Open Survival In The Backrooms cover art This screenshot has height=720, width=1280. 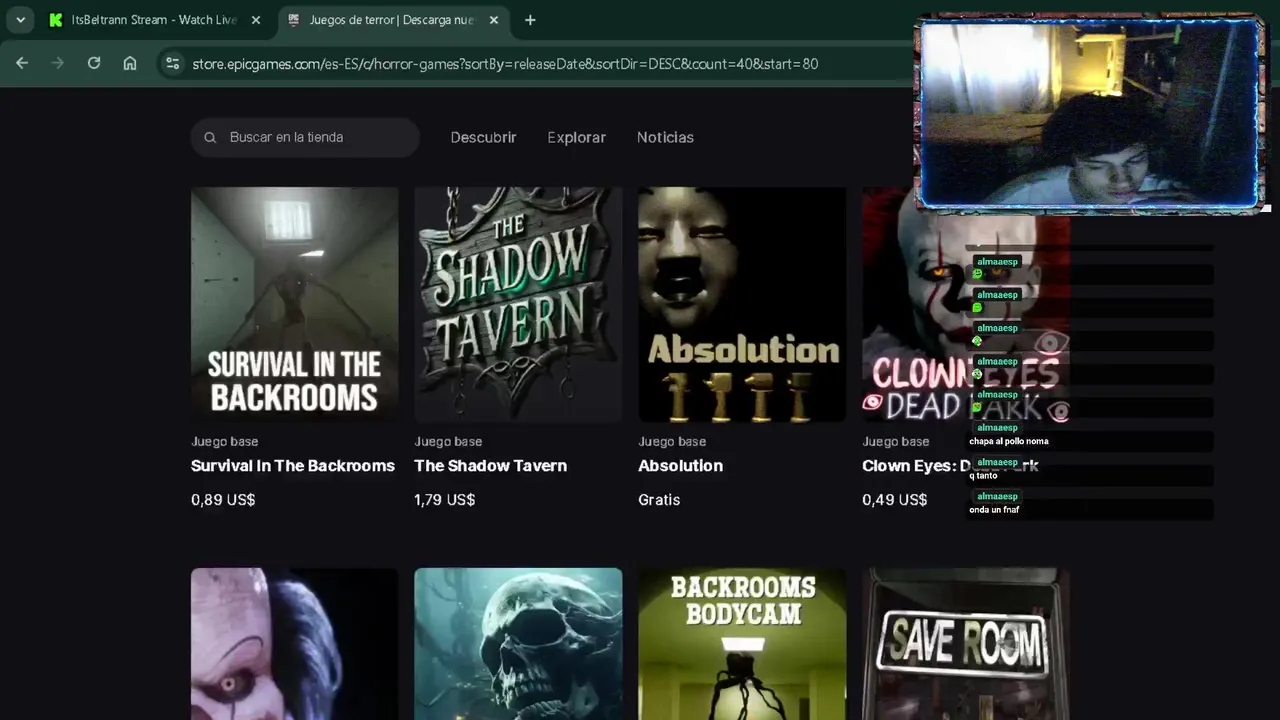(x=295, y=304)
